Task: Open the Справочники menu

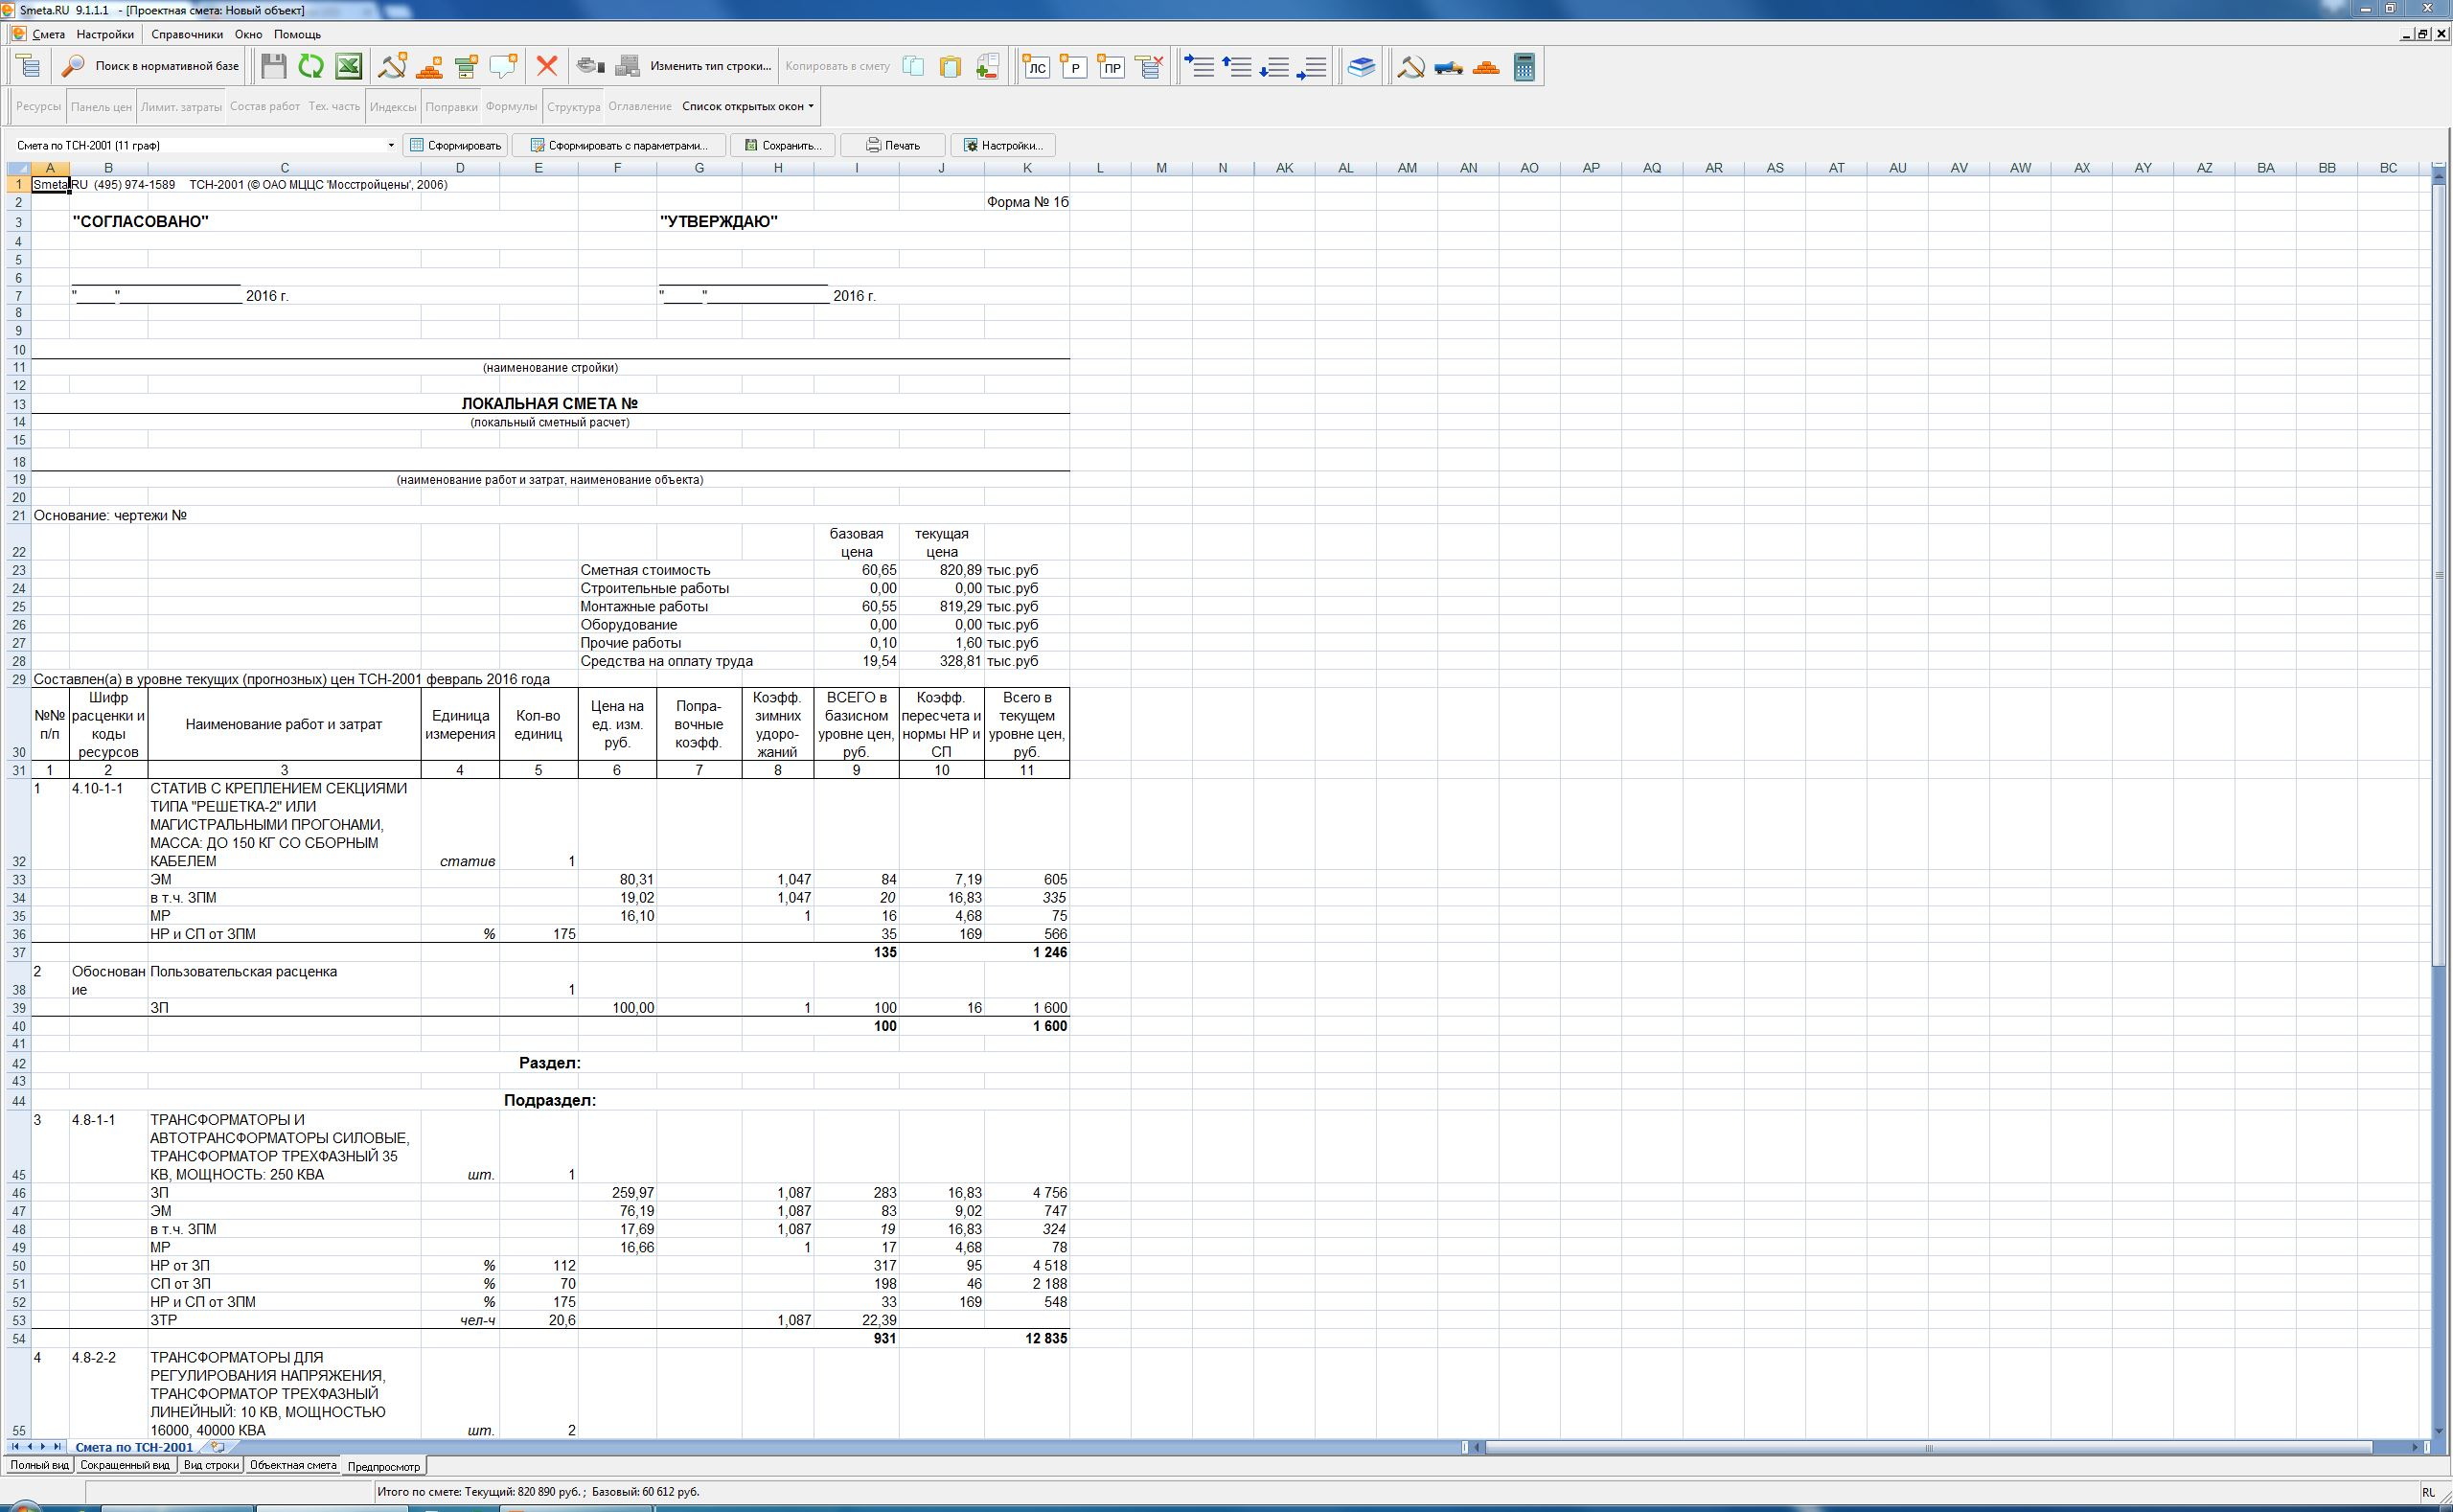Action: point(187,34)
